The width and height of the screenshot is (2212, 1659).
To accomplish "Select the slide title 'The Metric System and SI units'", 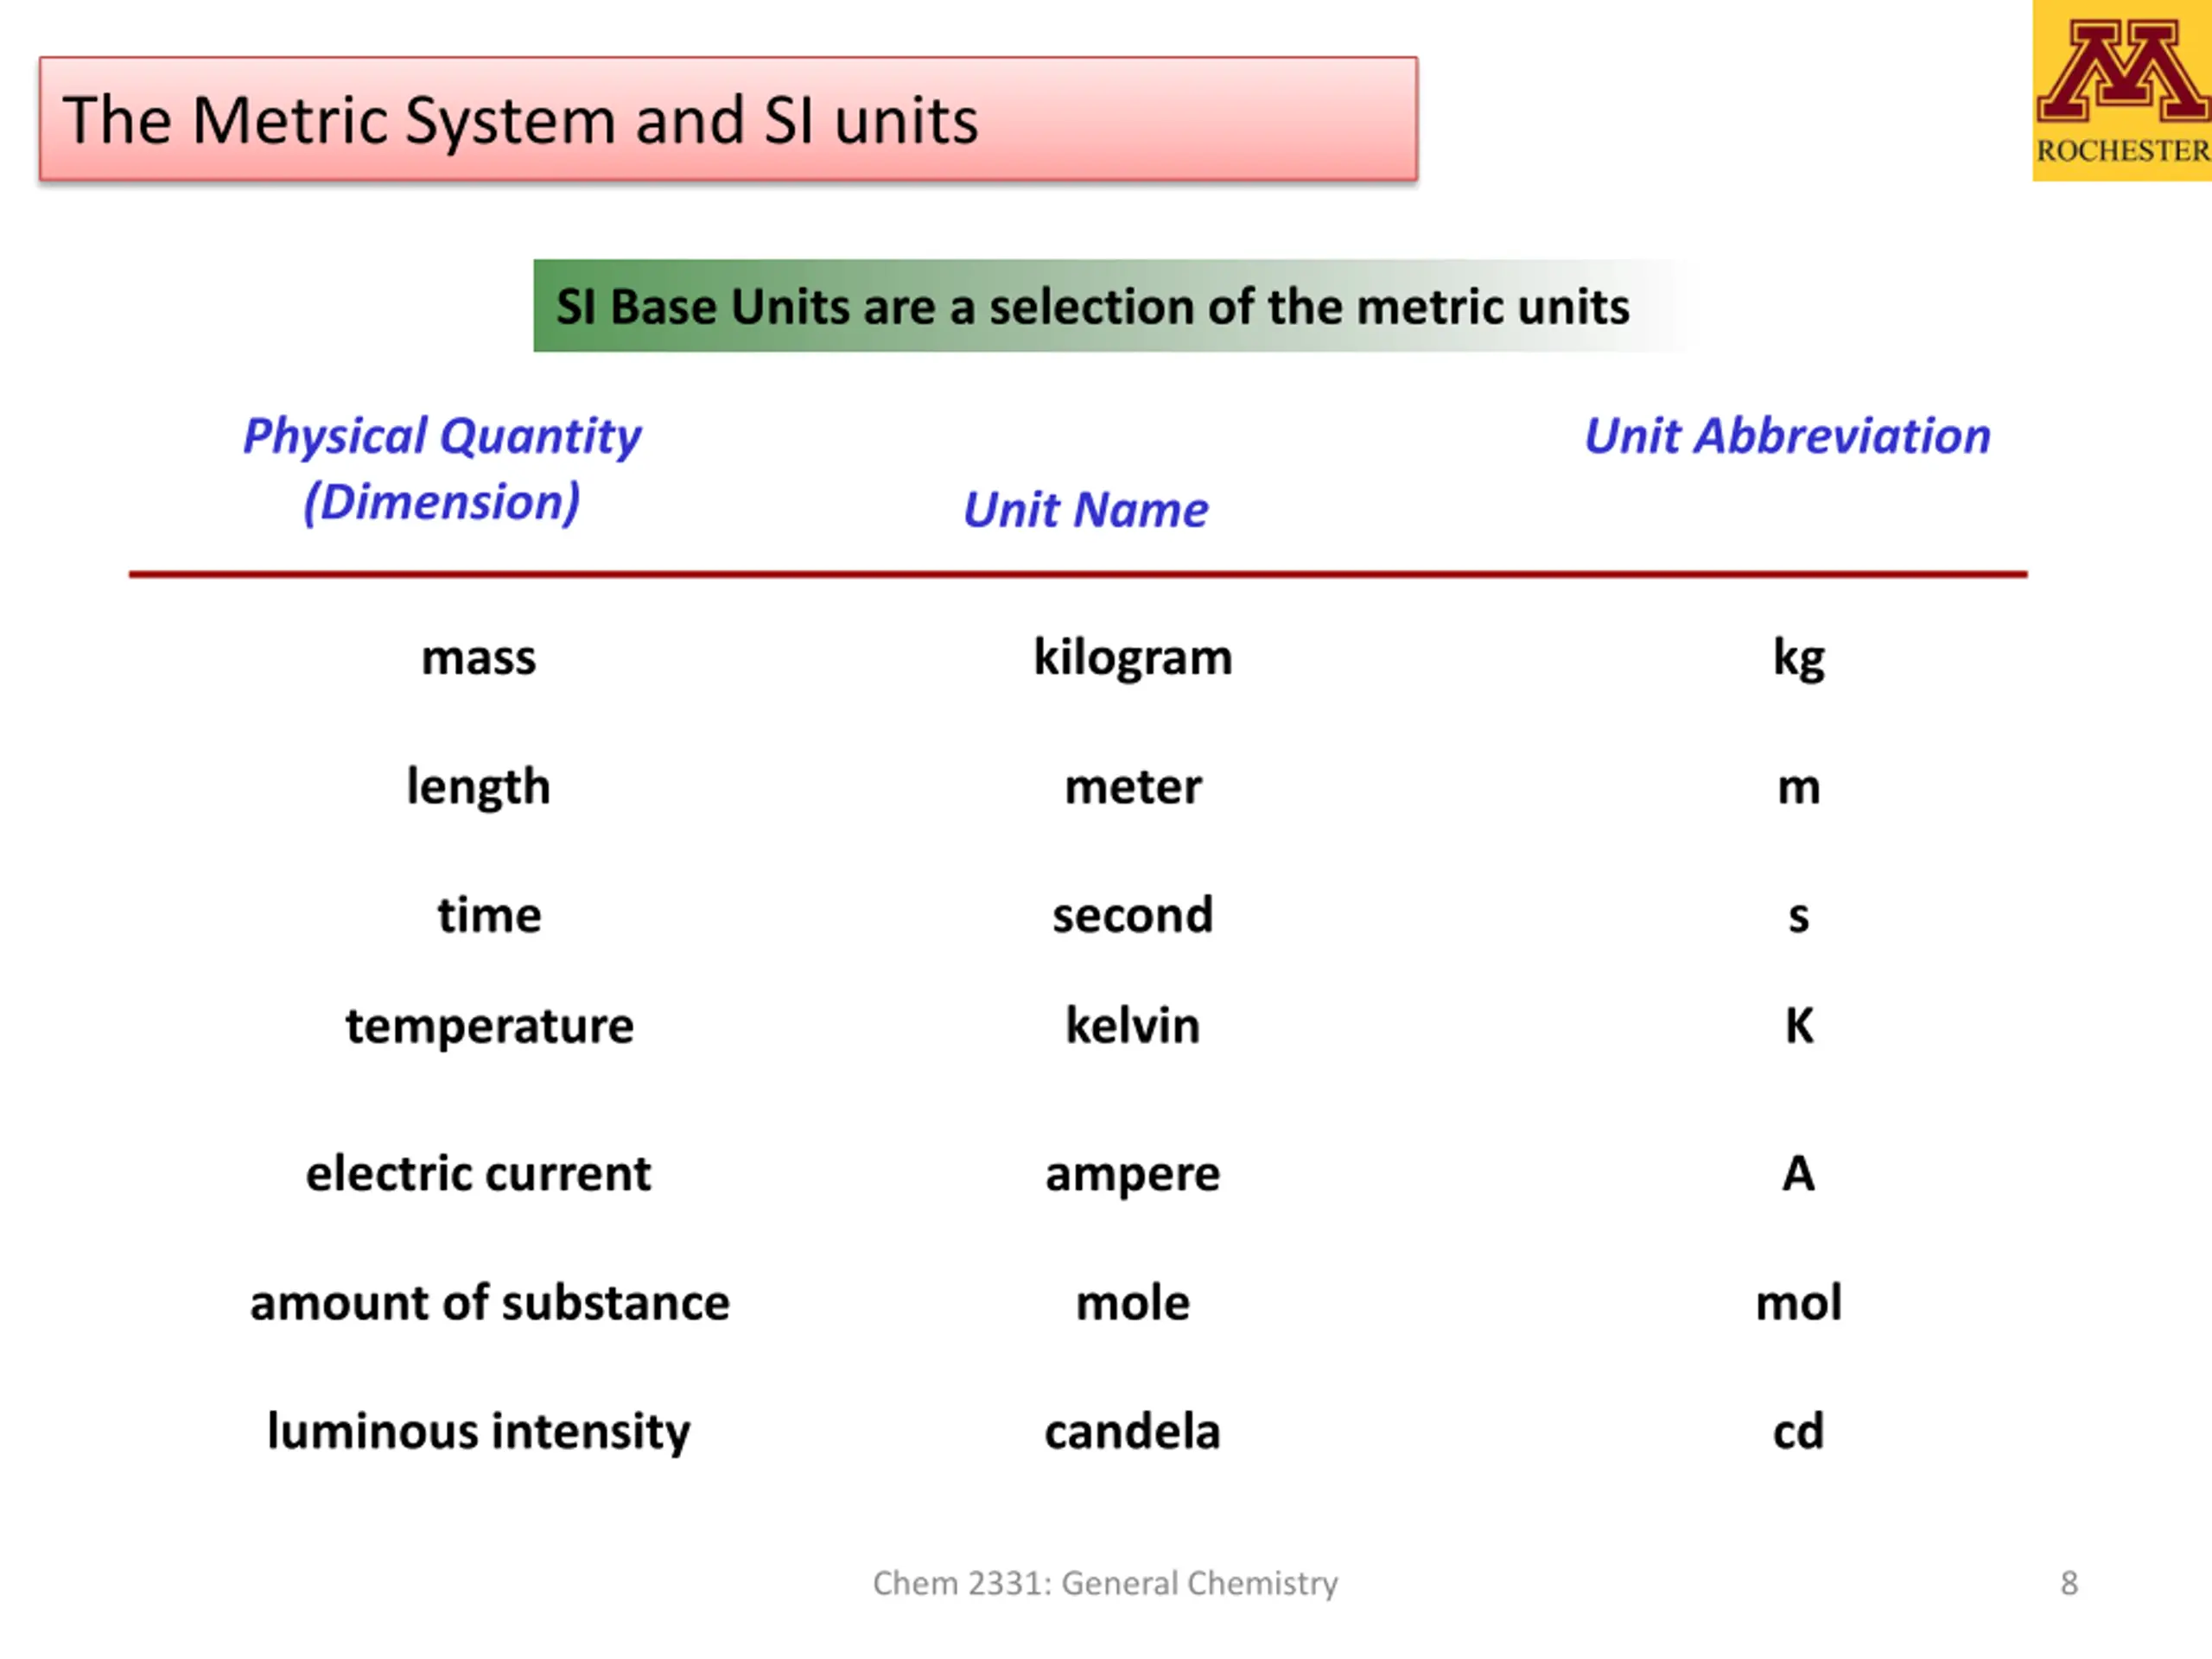I will 520,120.
